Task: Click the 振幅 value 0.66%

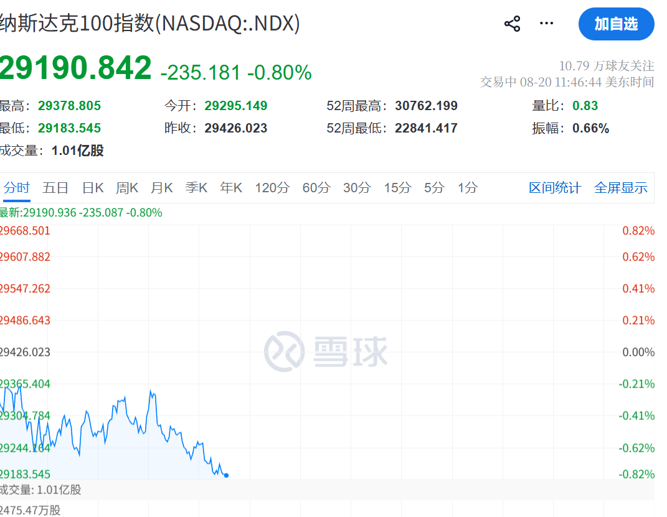Action: pos(590,128)
